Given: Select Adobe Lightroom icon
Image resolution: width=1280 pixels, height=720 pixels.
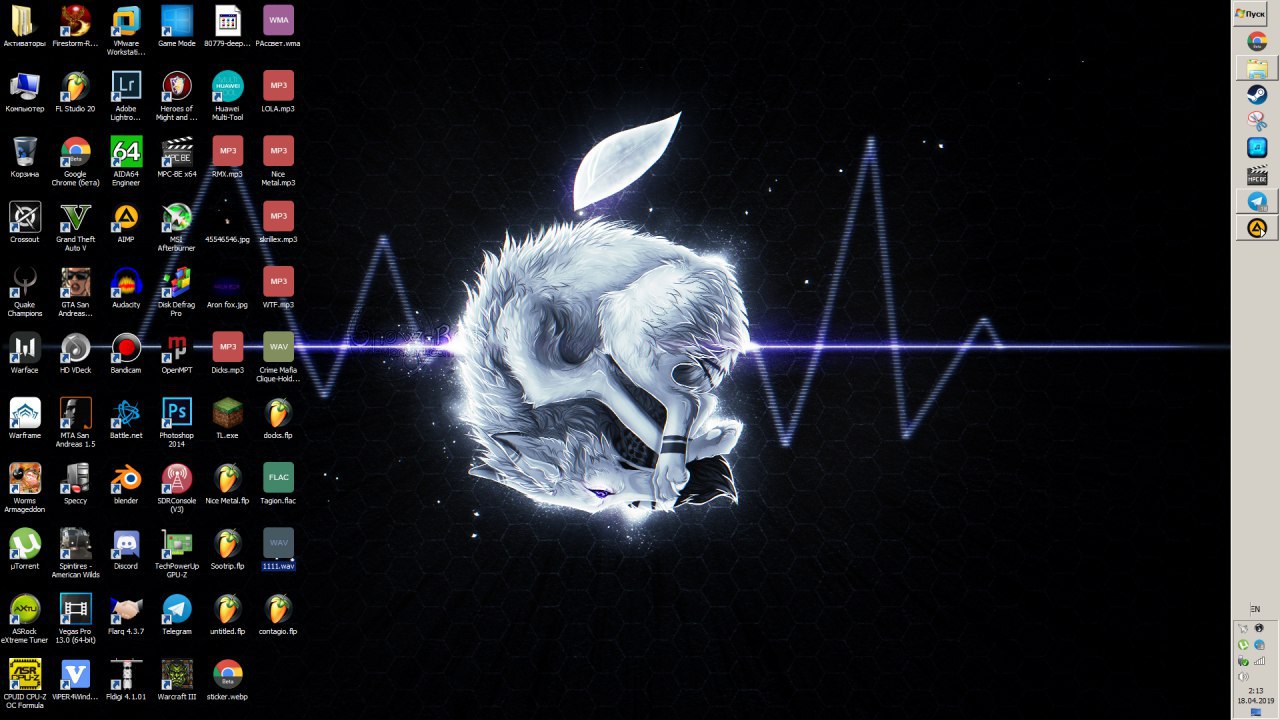Looking at the screenshot, I should [126, 95].
